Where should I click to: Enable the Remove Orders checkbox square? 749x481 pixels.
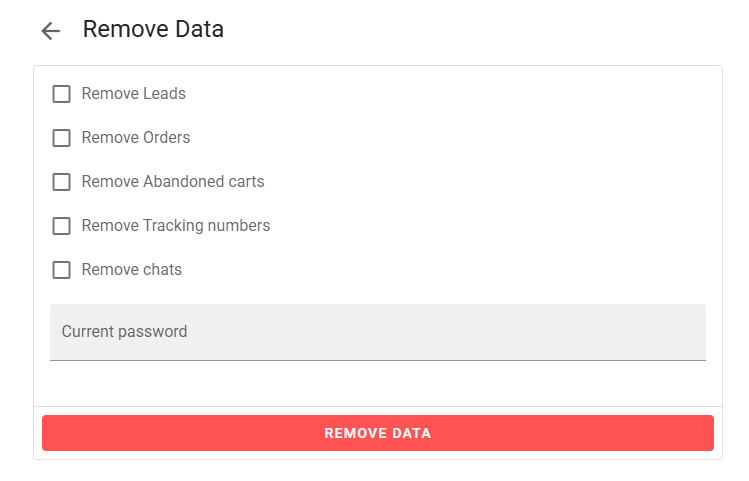click(62, 138)
